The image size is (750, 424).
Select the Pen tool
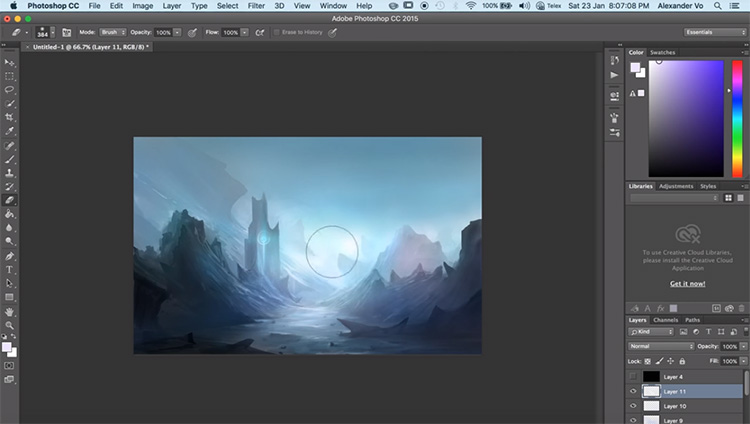click(x=9, y=256)
